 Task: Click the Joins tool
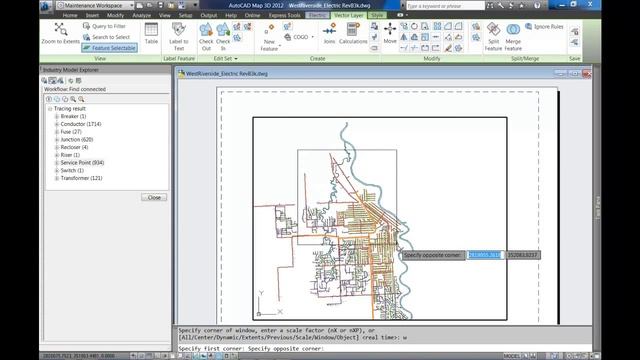coord(329,33)
